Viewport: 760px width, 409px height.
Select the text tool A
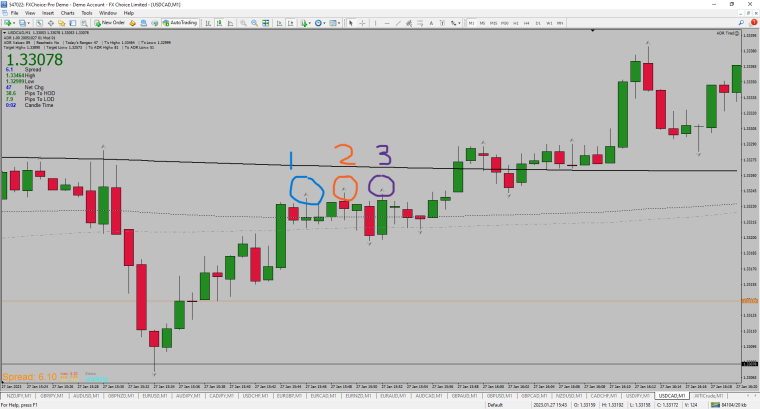pos(431,23)
